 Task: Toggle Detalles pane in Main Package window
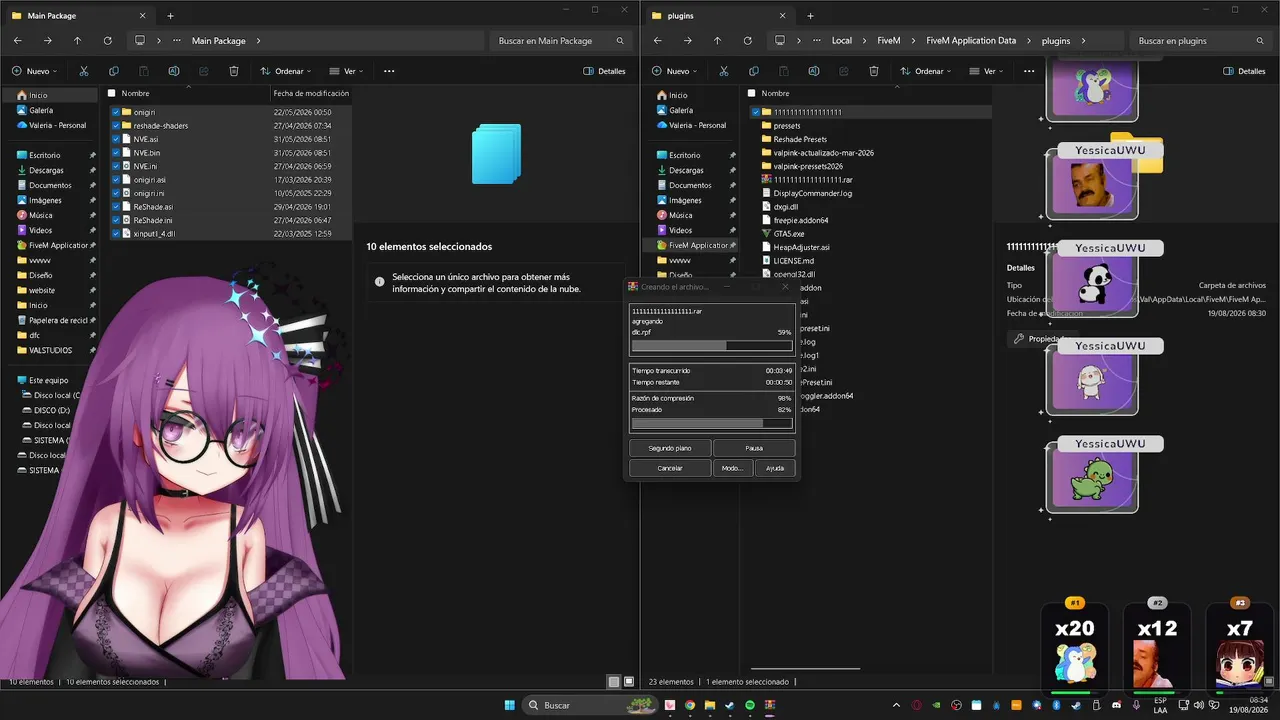604,71
